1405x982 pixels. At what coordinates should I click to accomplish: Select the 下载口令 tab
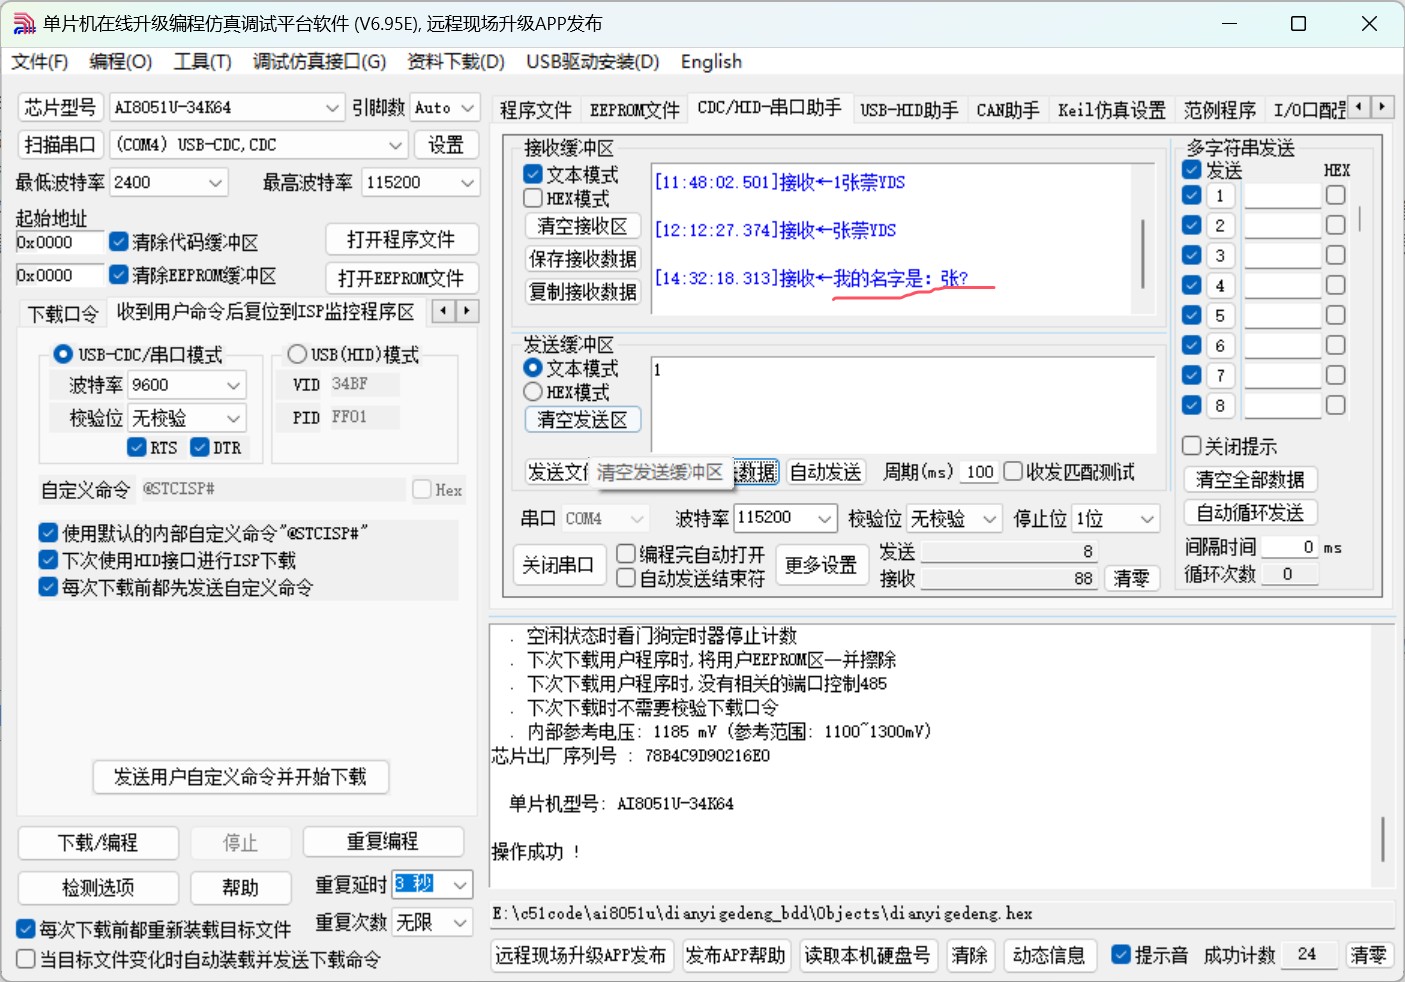pyautogui.click(x=63, y=314)
